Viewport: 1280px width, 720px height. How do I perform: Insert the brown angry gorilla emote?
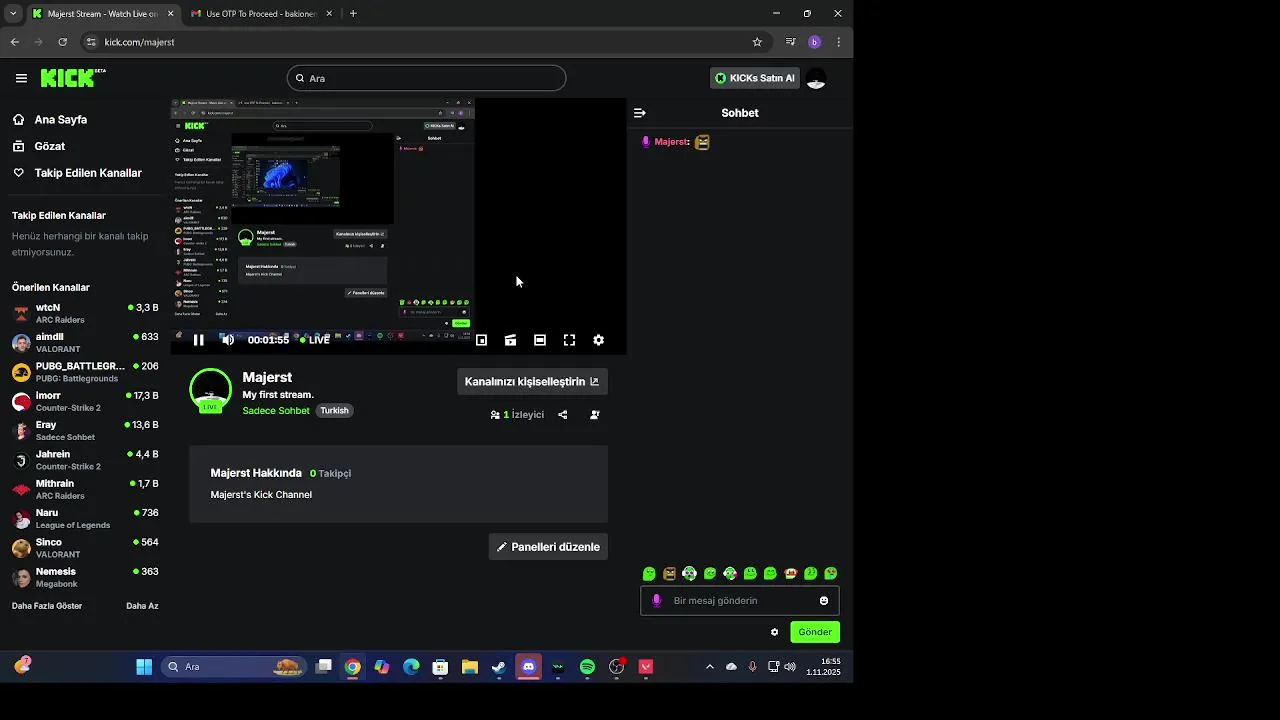[x=669, y=574]
